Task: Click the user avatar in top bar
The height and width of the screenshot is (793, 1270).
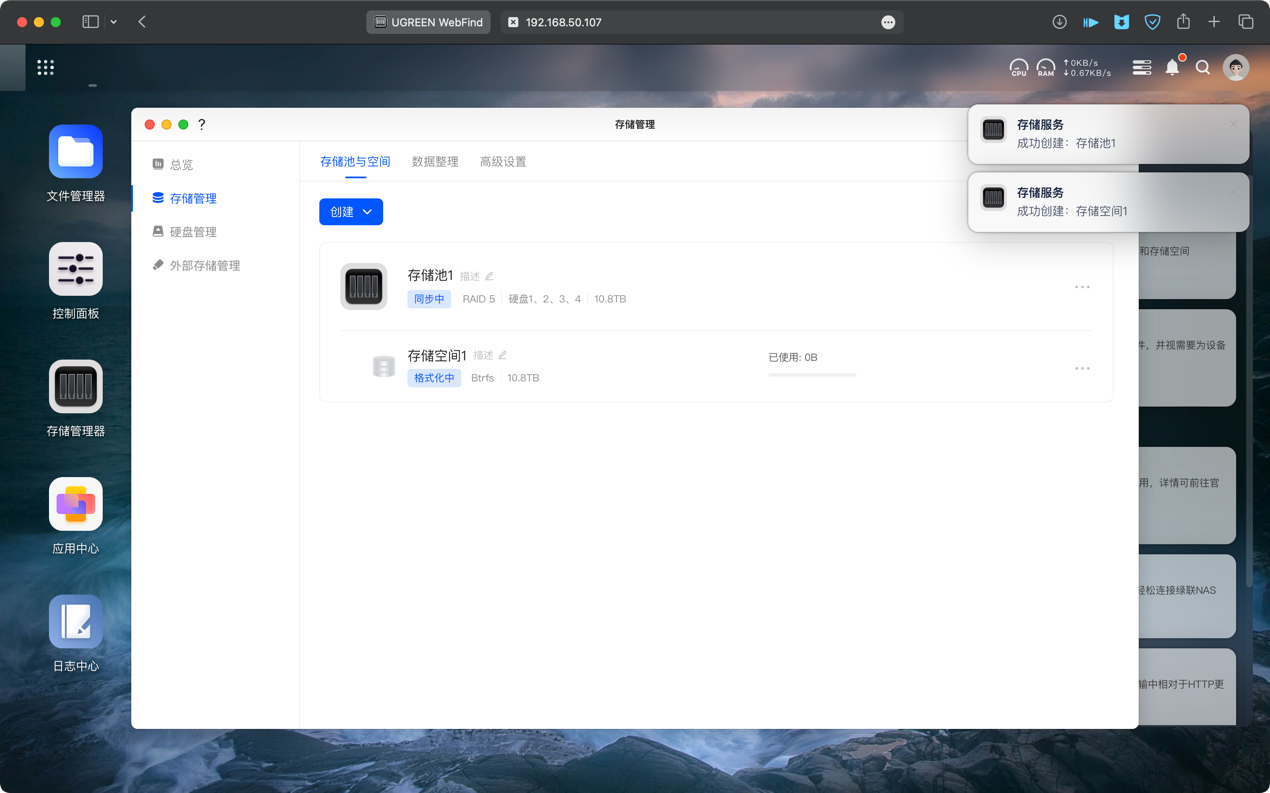Action: point(1236,68)
